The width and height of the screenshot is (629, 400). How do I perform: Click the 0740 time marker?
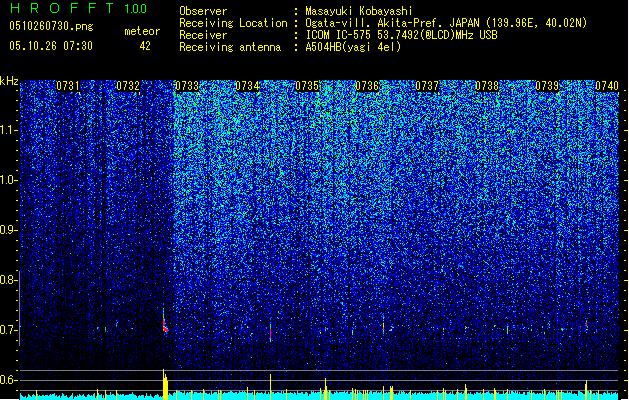[607, 86]
